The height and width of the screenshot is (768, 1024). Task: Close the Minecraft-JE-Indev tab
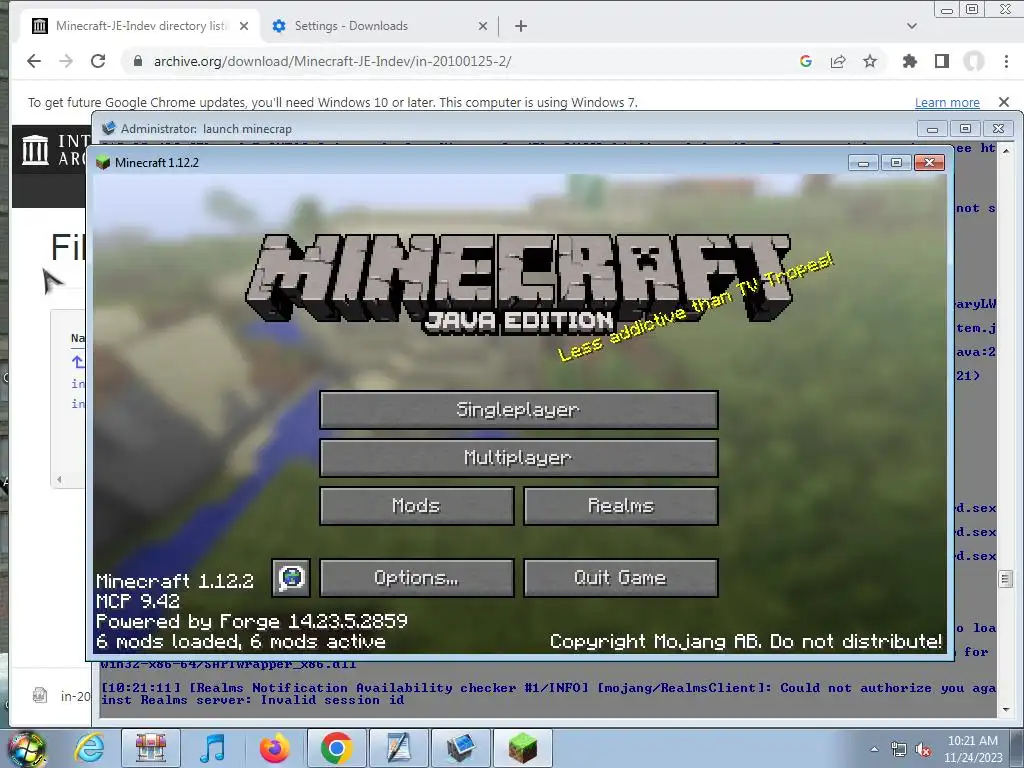244,26
